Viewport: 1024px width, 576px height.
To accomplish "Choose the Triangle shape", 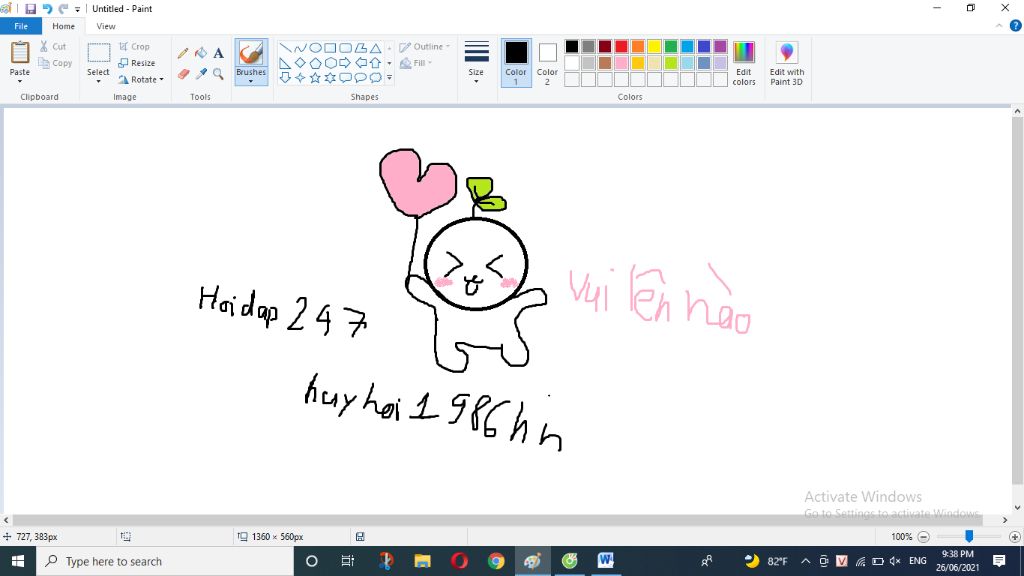I will pyautogui.click(x=376, y=48).
